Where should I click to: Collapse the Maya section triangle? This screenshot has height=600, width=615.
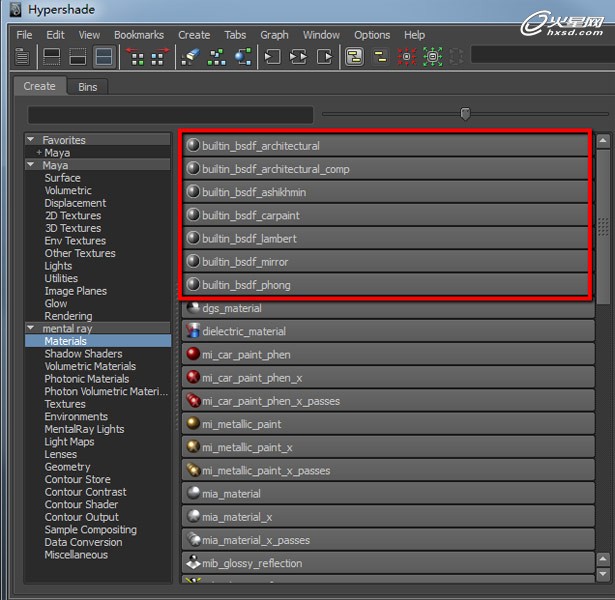(x=31, y=165)
